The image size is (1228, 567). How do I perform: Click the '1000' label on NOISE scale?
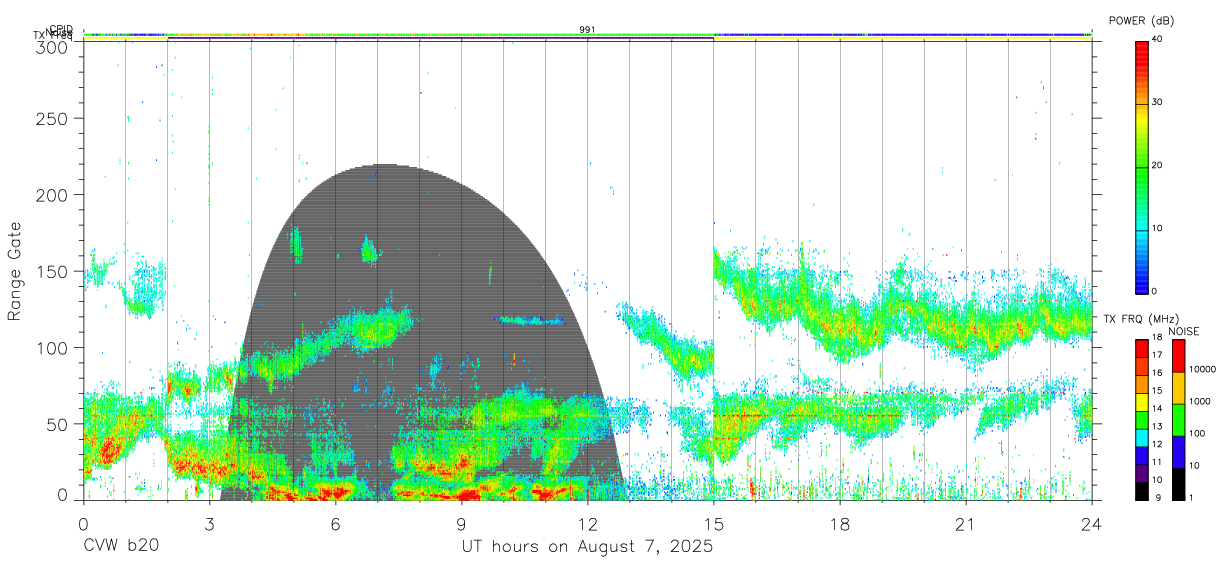coord(1202,402)
